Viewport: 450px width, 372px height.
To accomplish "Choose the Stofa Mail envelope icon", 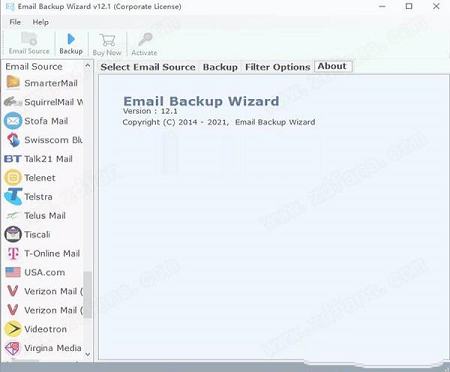I will coord(13,120).
